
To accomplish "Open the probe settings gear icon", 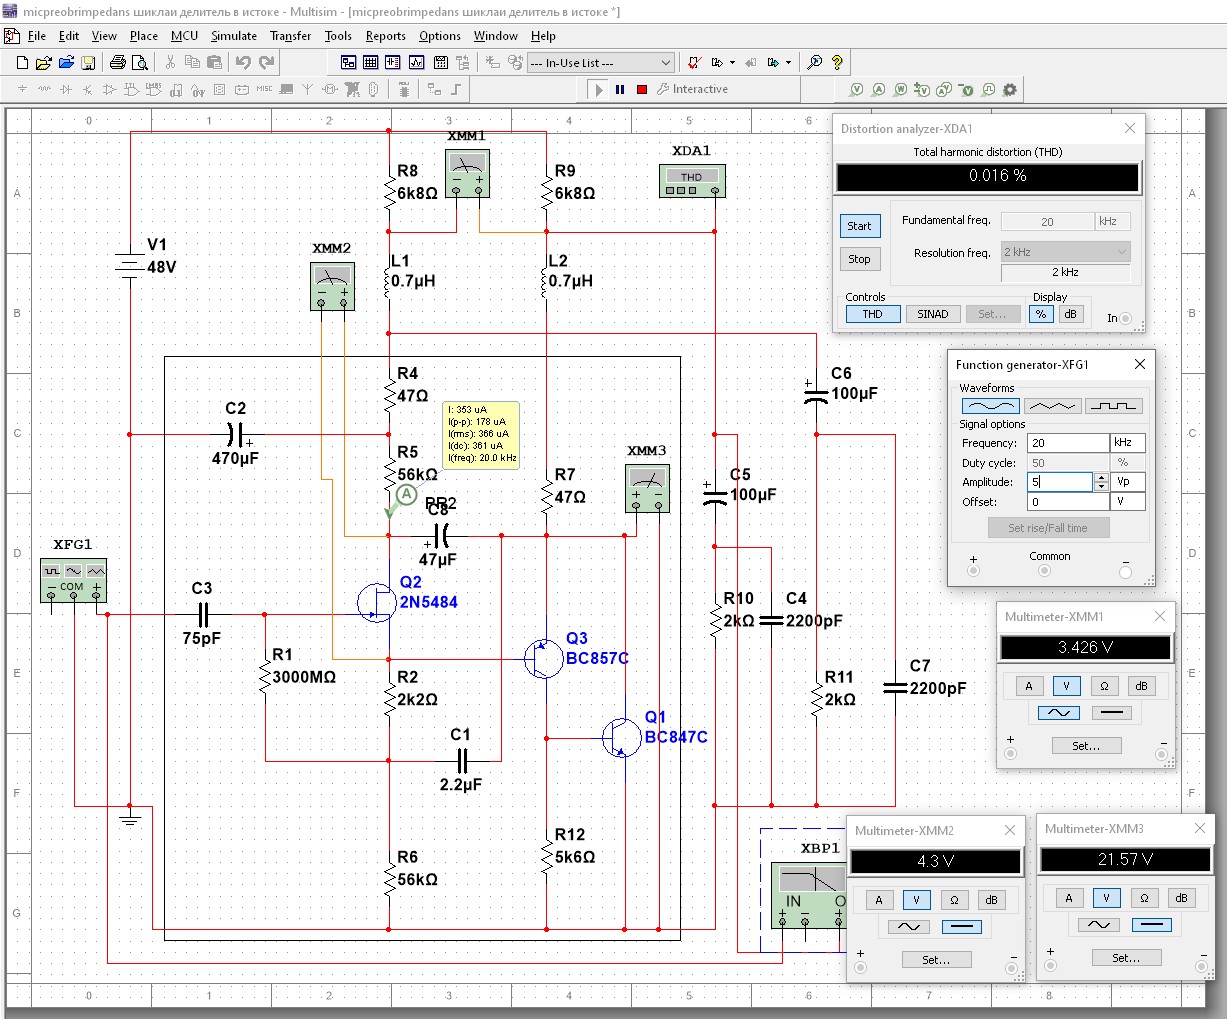I will point(1010,89).
